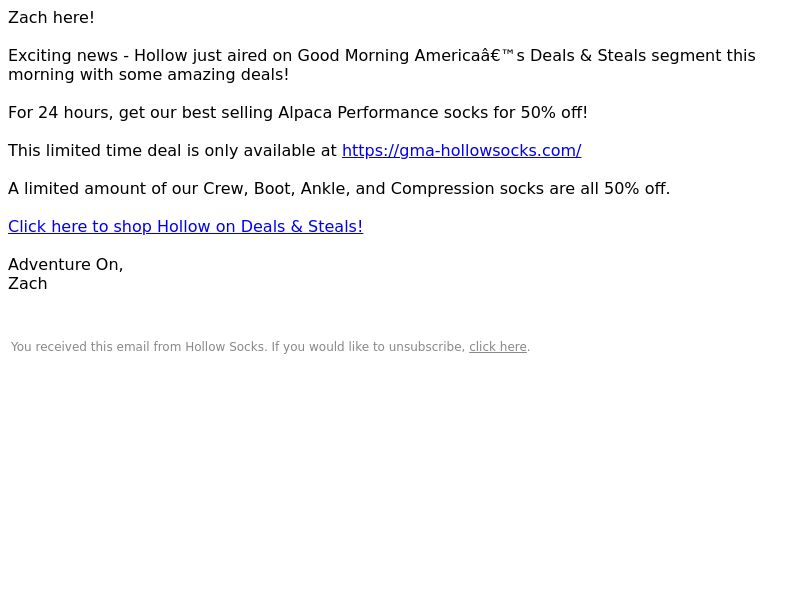Click the 'Steals segment this' text in first paragraph

tap(677, 55)
